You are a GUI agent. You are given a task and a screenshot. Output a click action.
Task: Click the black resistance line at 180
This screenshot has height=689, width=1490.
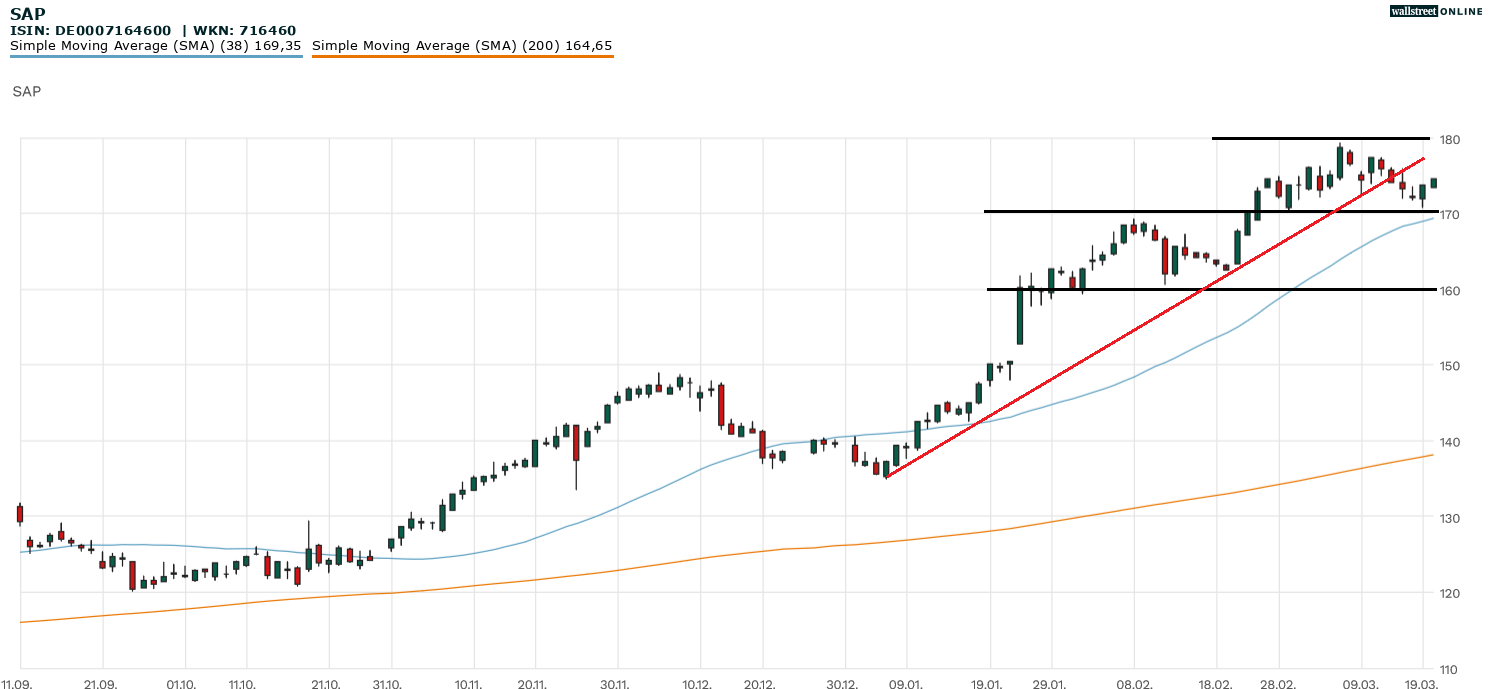1320,138
